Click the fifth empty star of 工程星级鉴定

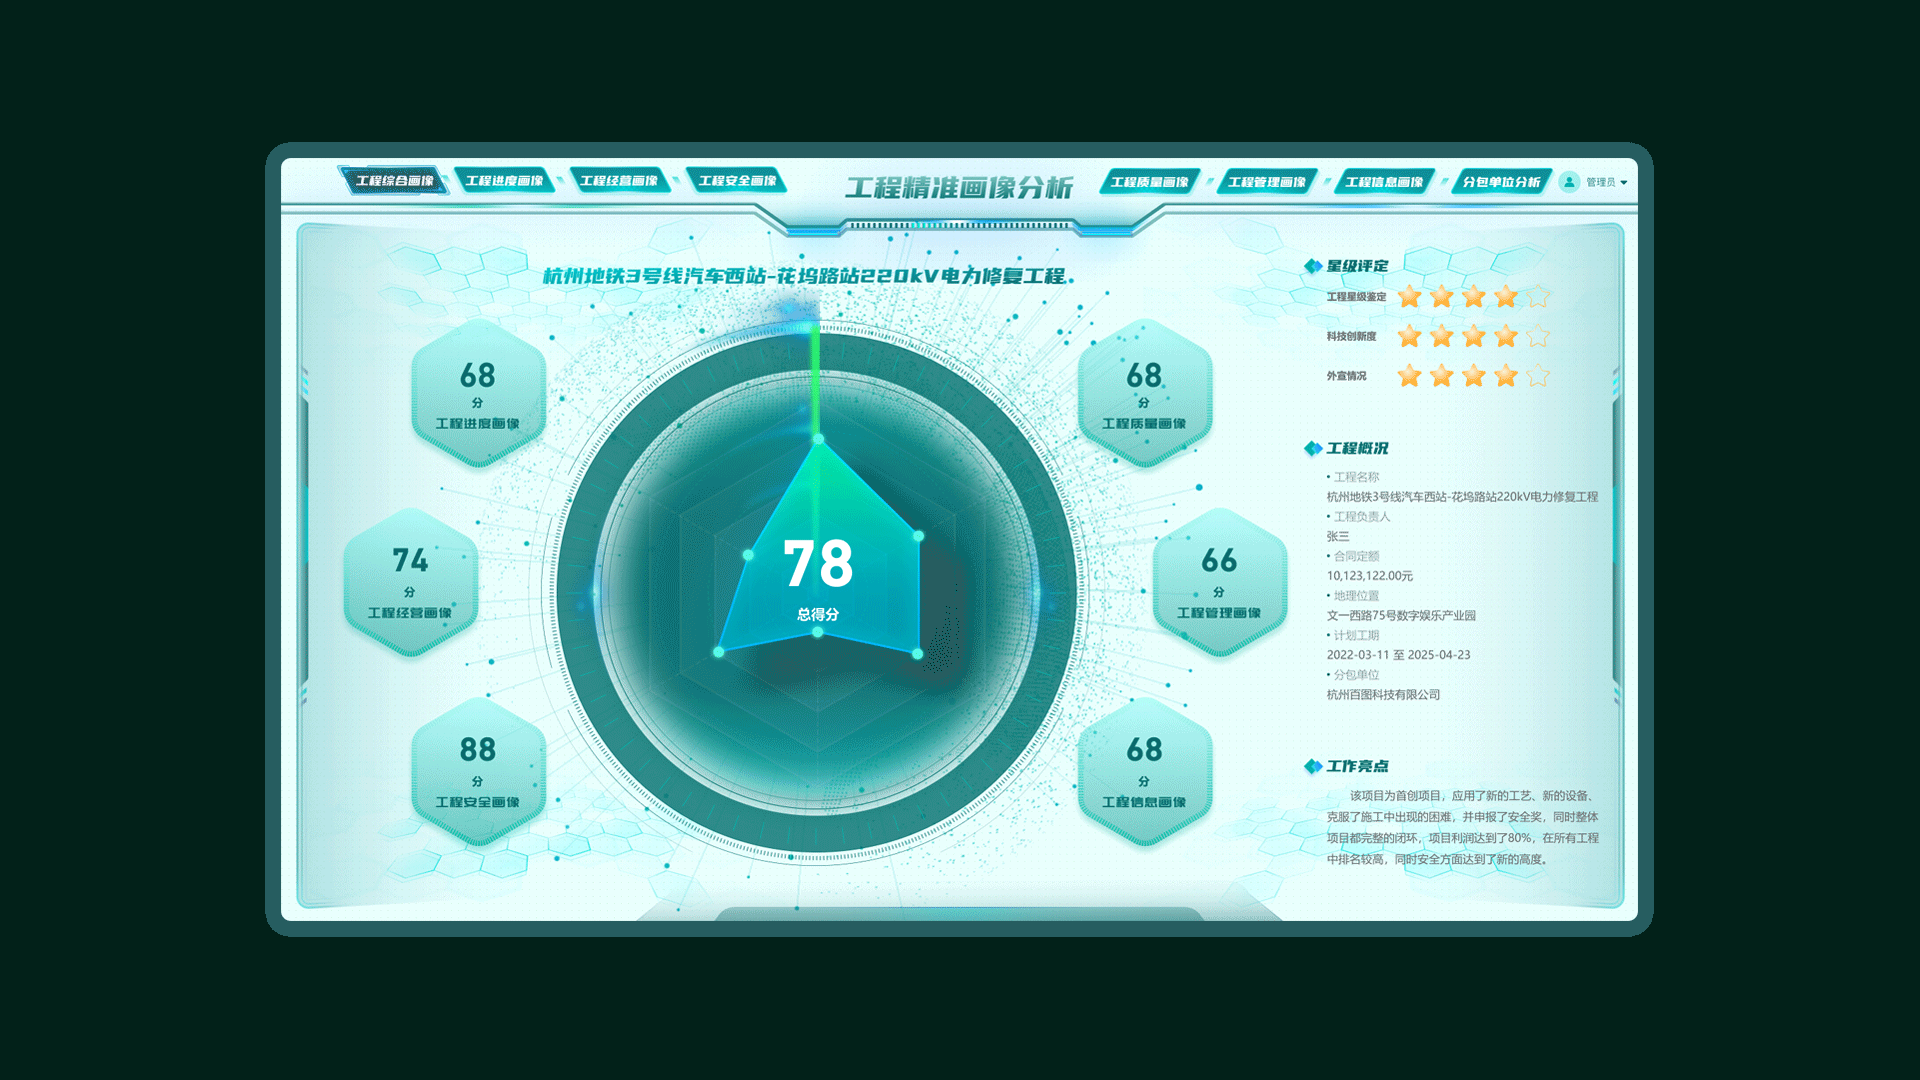[1538, 297]
